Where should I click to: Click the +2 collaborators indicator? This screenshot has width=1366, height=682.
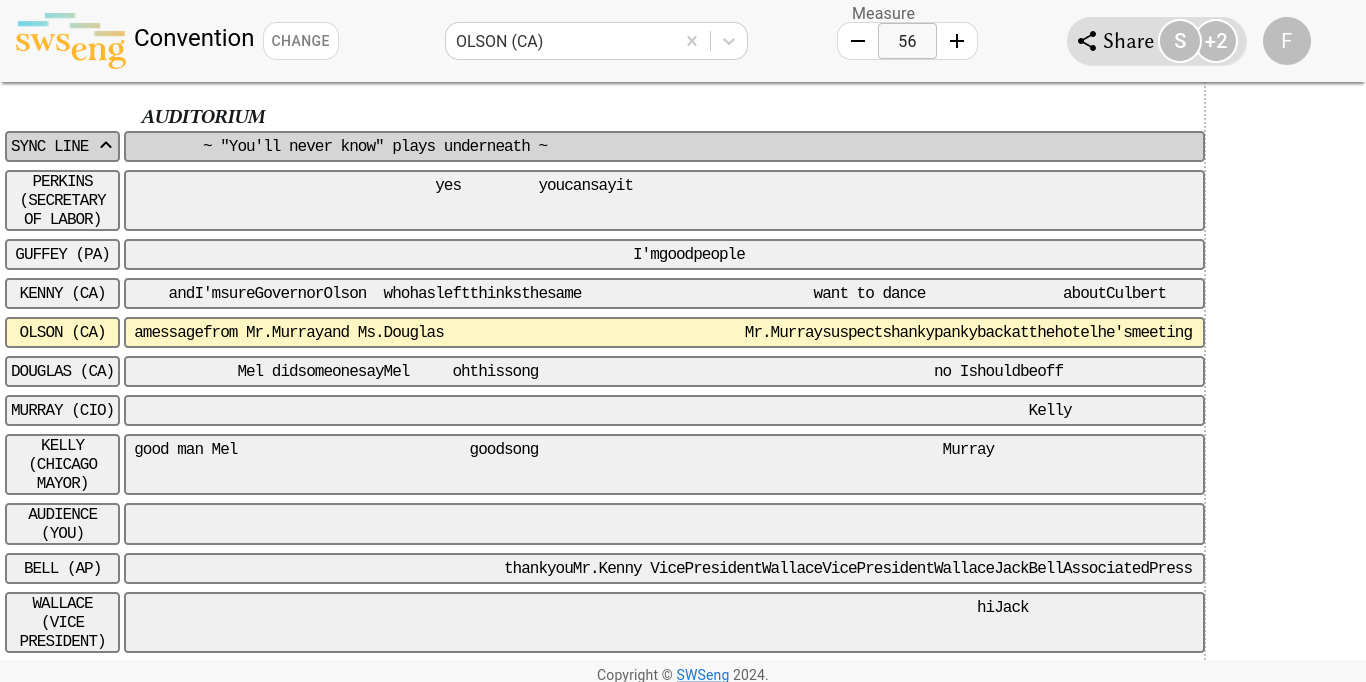1217,41
